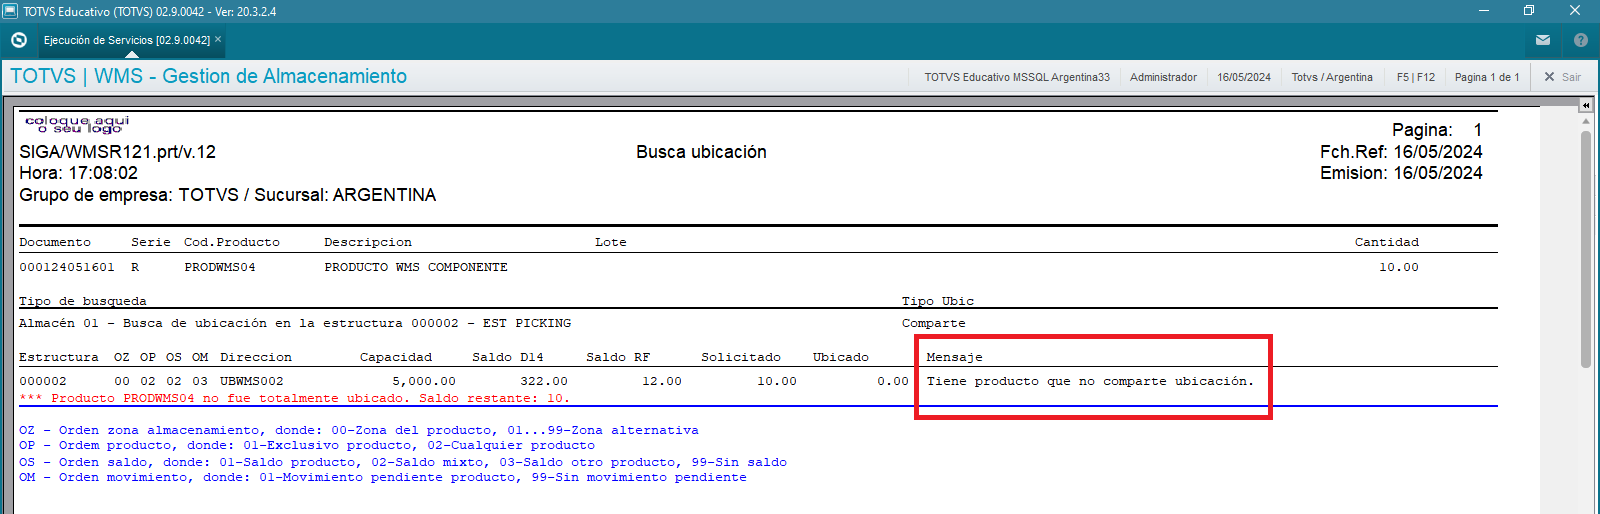Click the logo placeholder image
Image resolution: width=1600 pixels, height=514 pixels.
(77, 124)
